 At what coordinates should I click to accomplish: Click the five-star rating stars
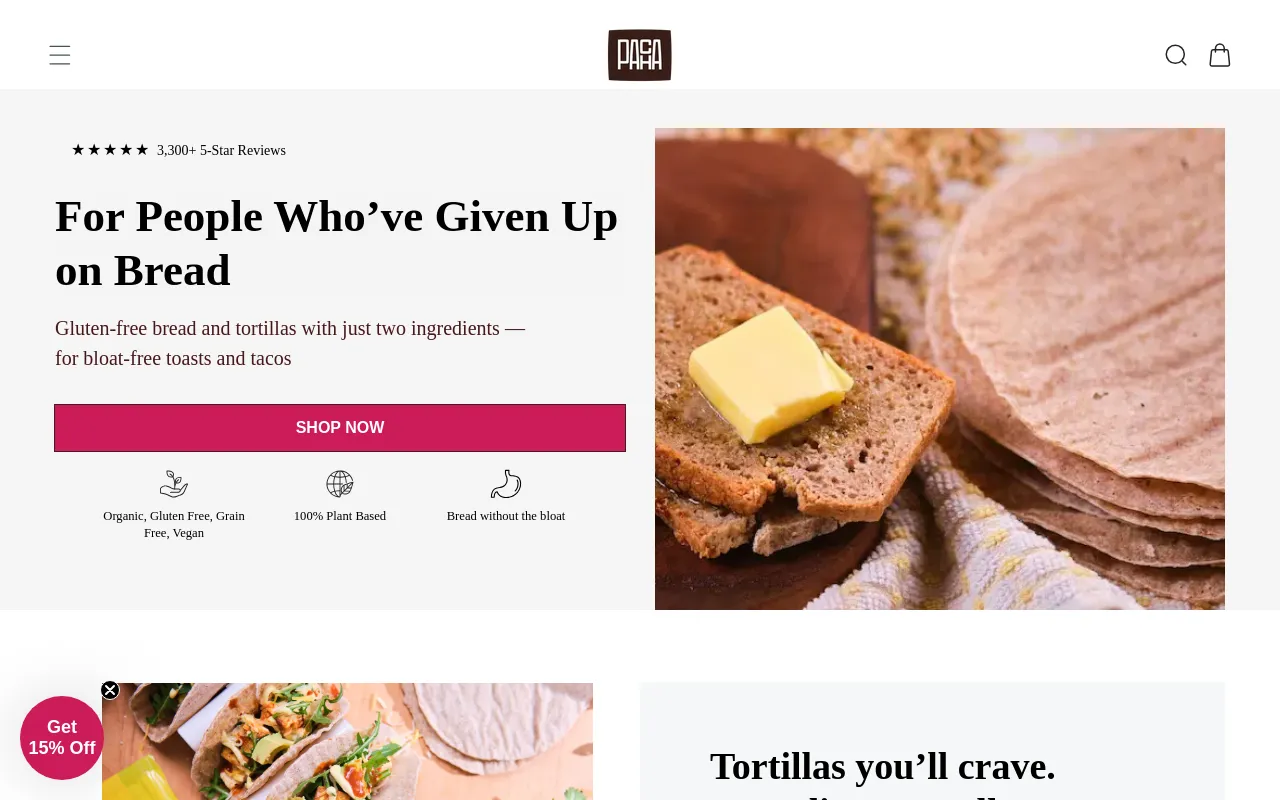[110, 150]
